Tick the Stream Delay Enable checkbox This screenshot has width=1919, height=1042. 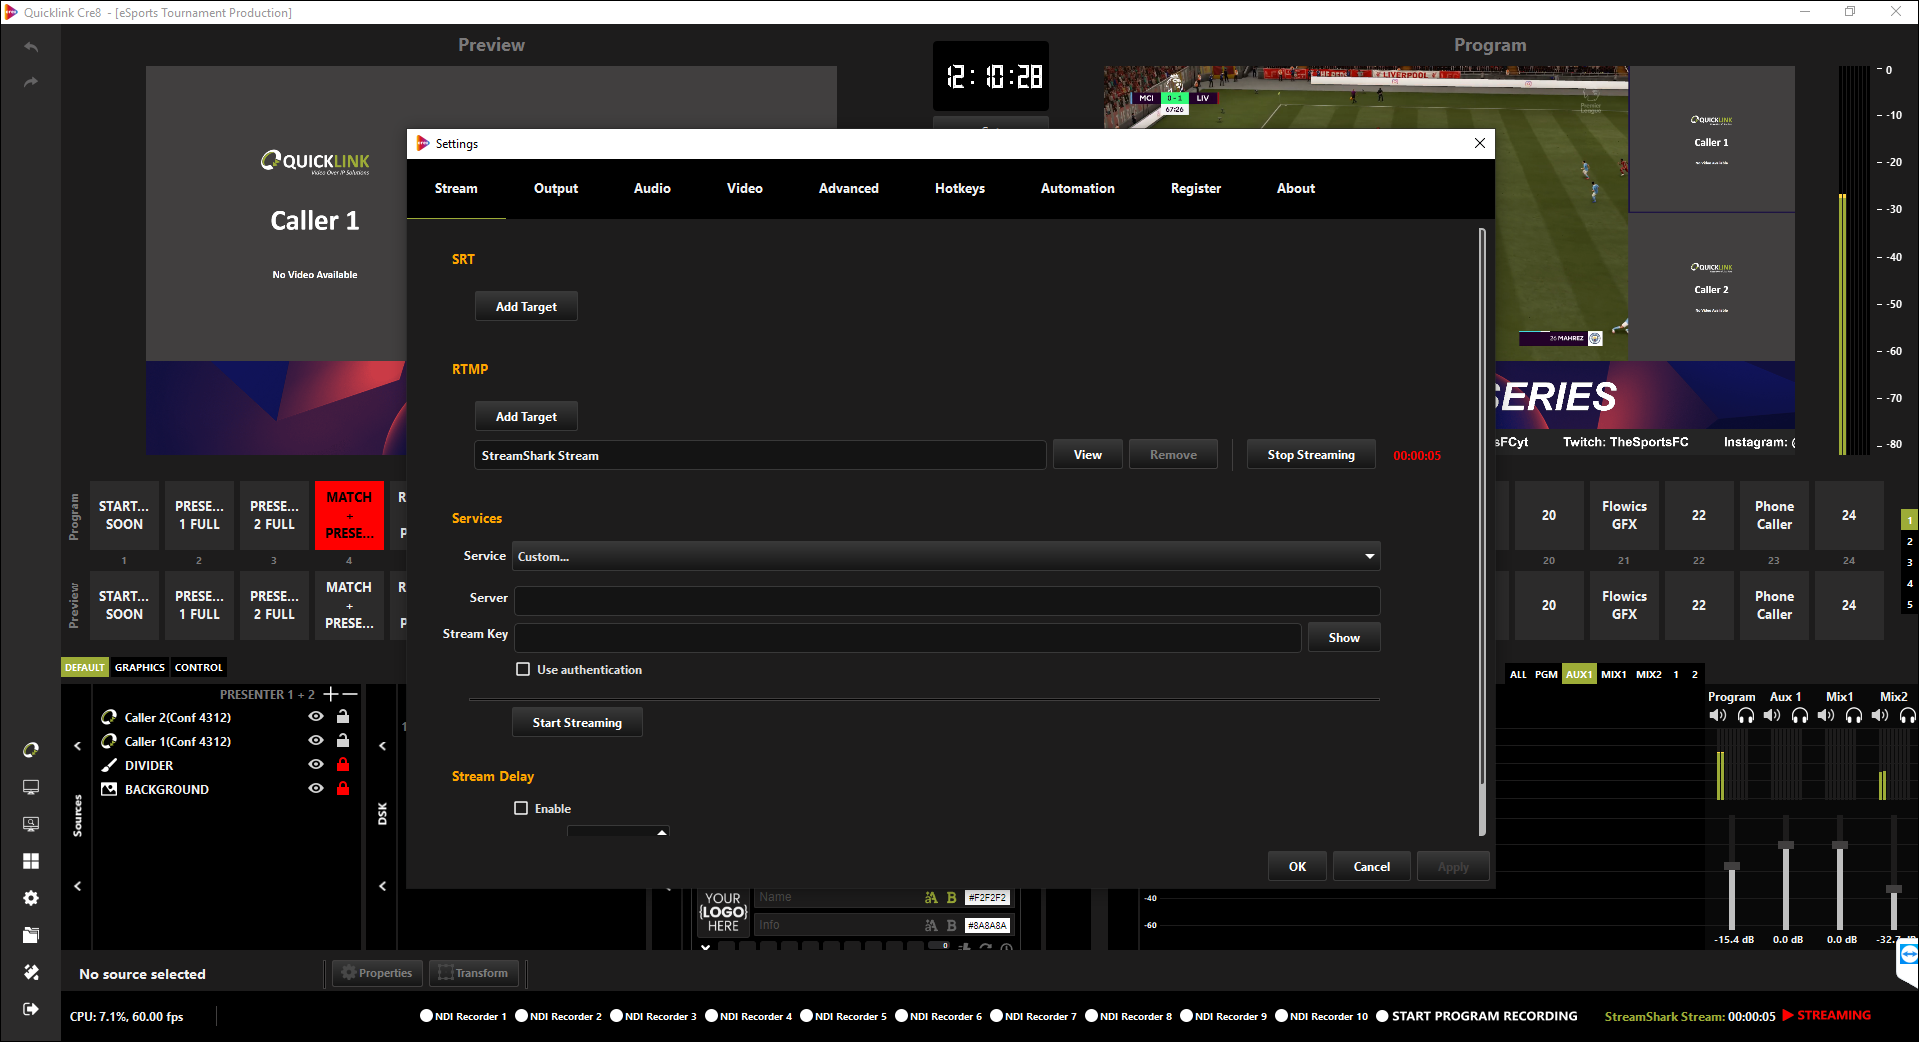click(x=521, y=808)
